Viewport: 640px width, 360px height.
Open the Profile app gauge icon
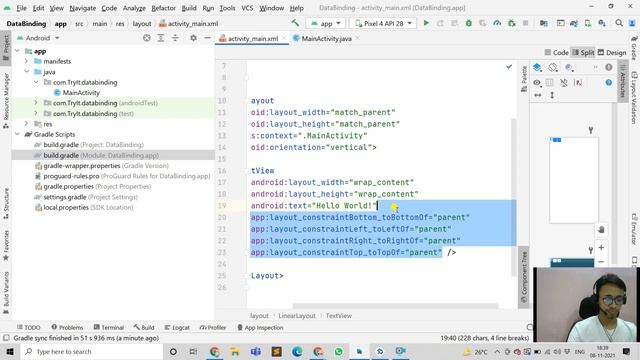[x=497, y=23]
